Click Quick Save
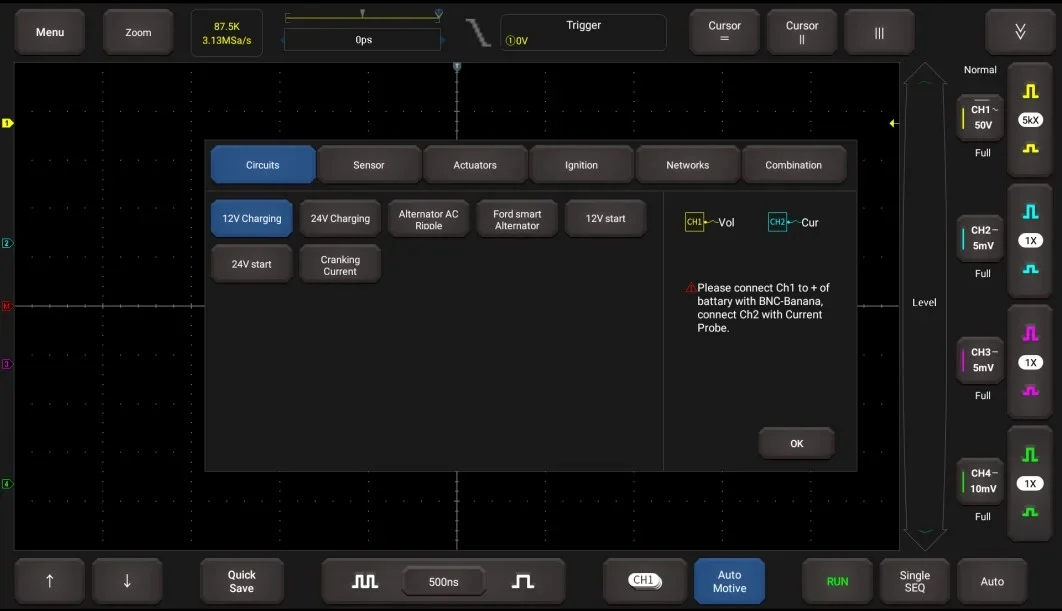The image size is (1062, 611). point(241,581)
